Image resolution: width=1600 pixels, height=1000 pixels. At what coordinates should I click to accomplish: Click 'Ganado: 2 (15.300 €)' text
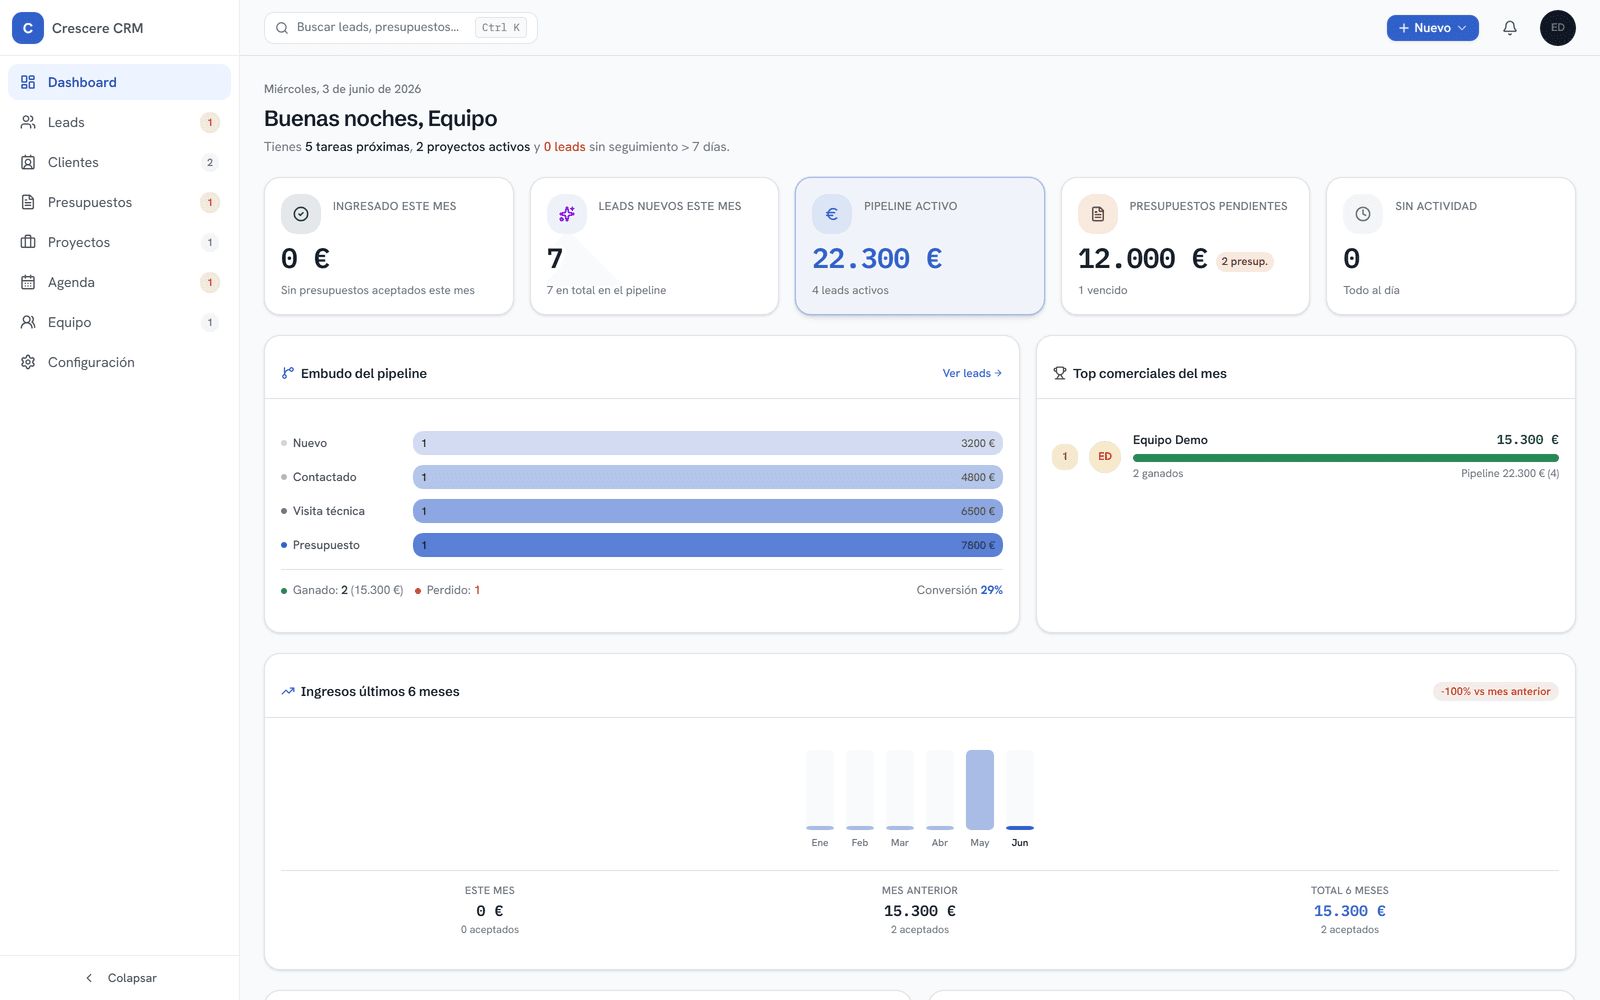[347, 590]
